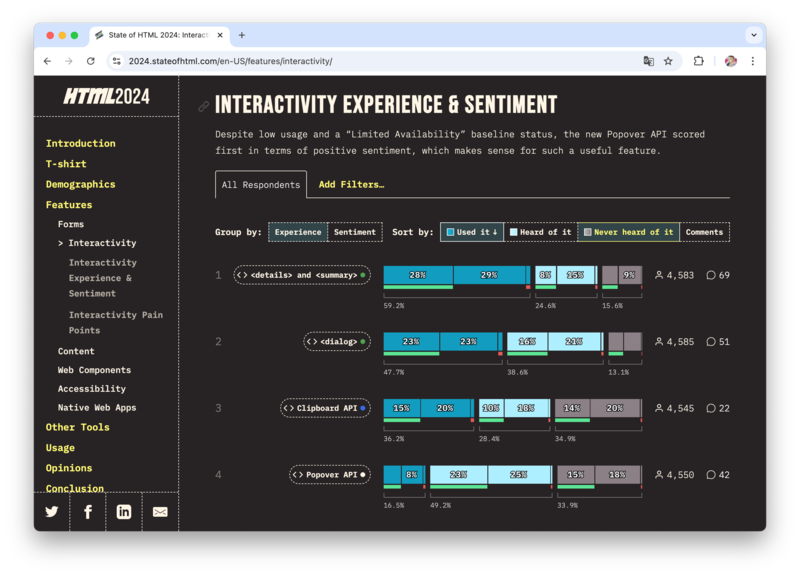800x576 pixels.
Task: Open the 51 comments for dialog
Action: point(718,341)
